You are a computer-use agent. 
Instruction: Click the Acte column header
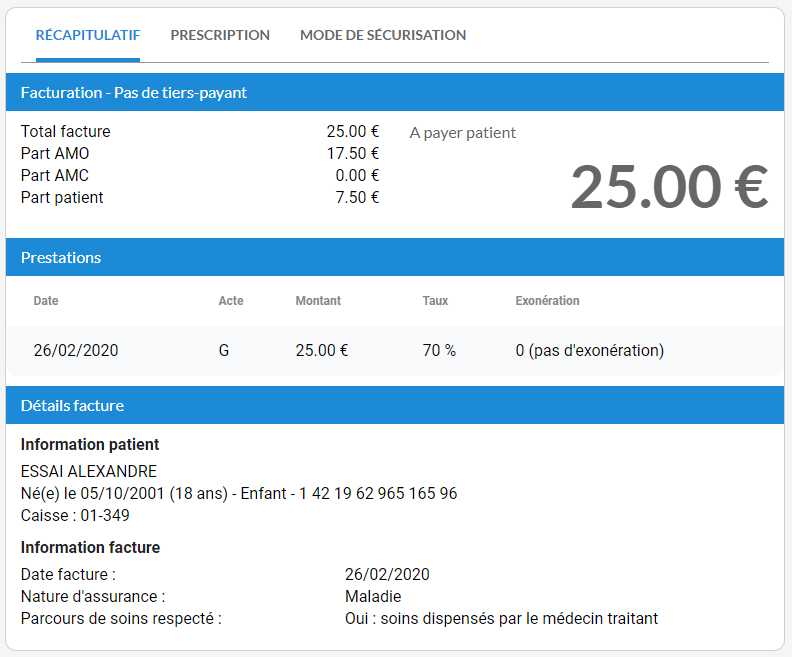point(231,301)
